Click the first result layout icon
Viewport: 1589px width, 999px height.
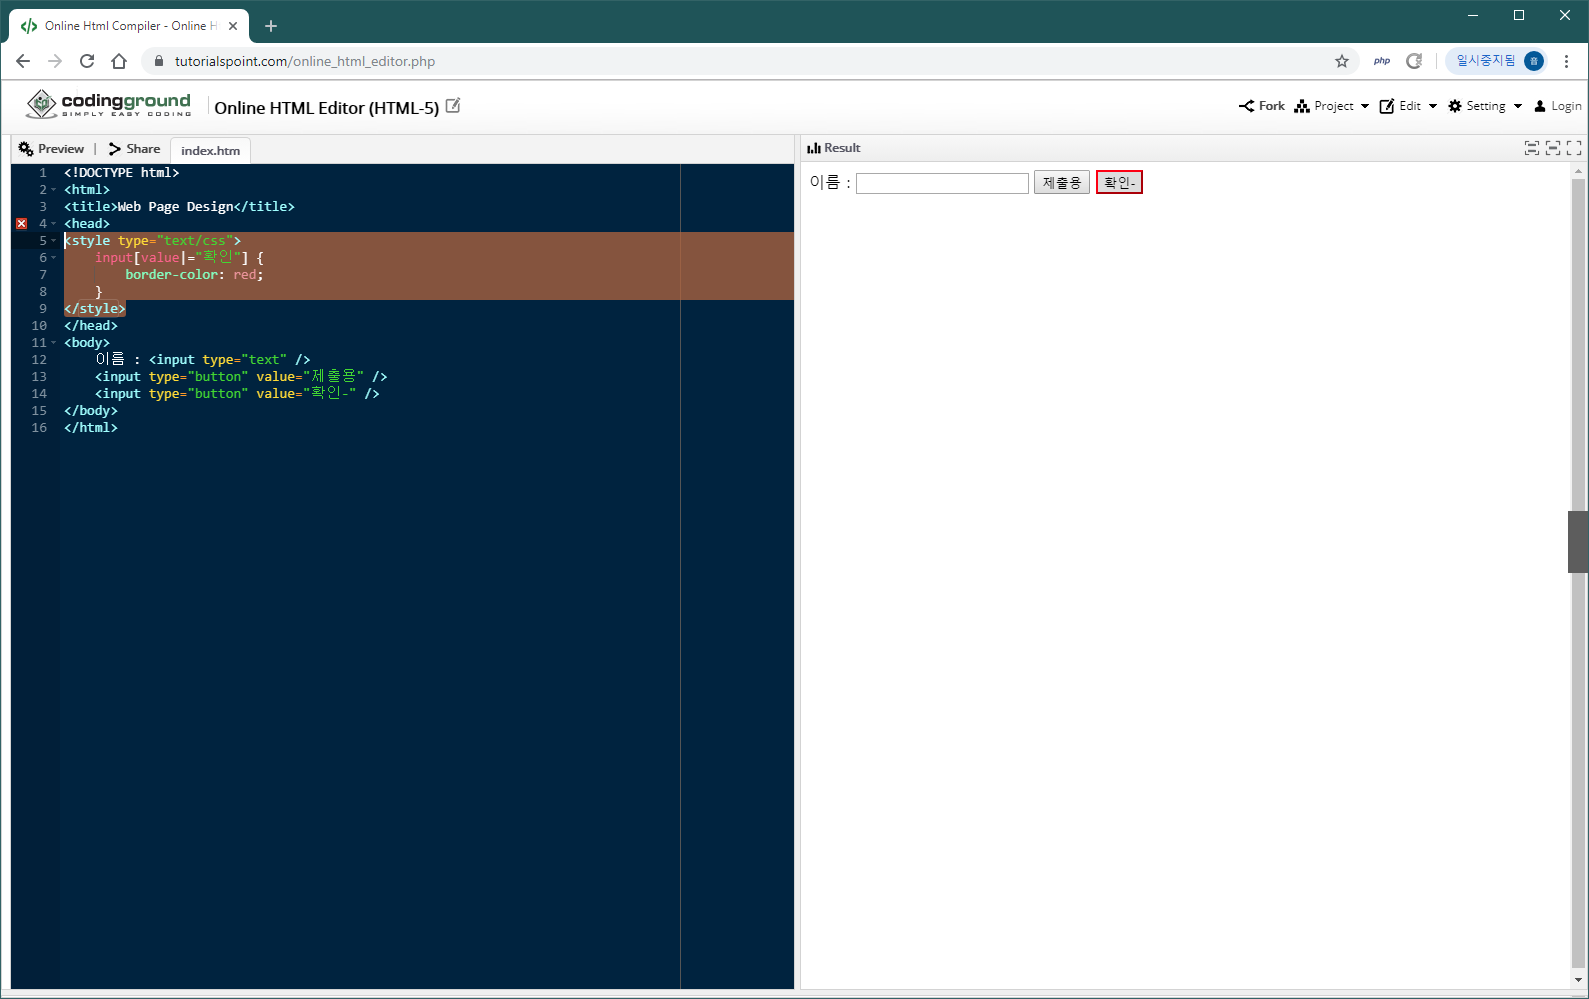(x=1532, y=148)
